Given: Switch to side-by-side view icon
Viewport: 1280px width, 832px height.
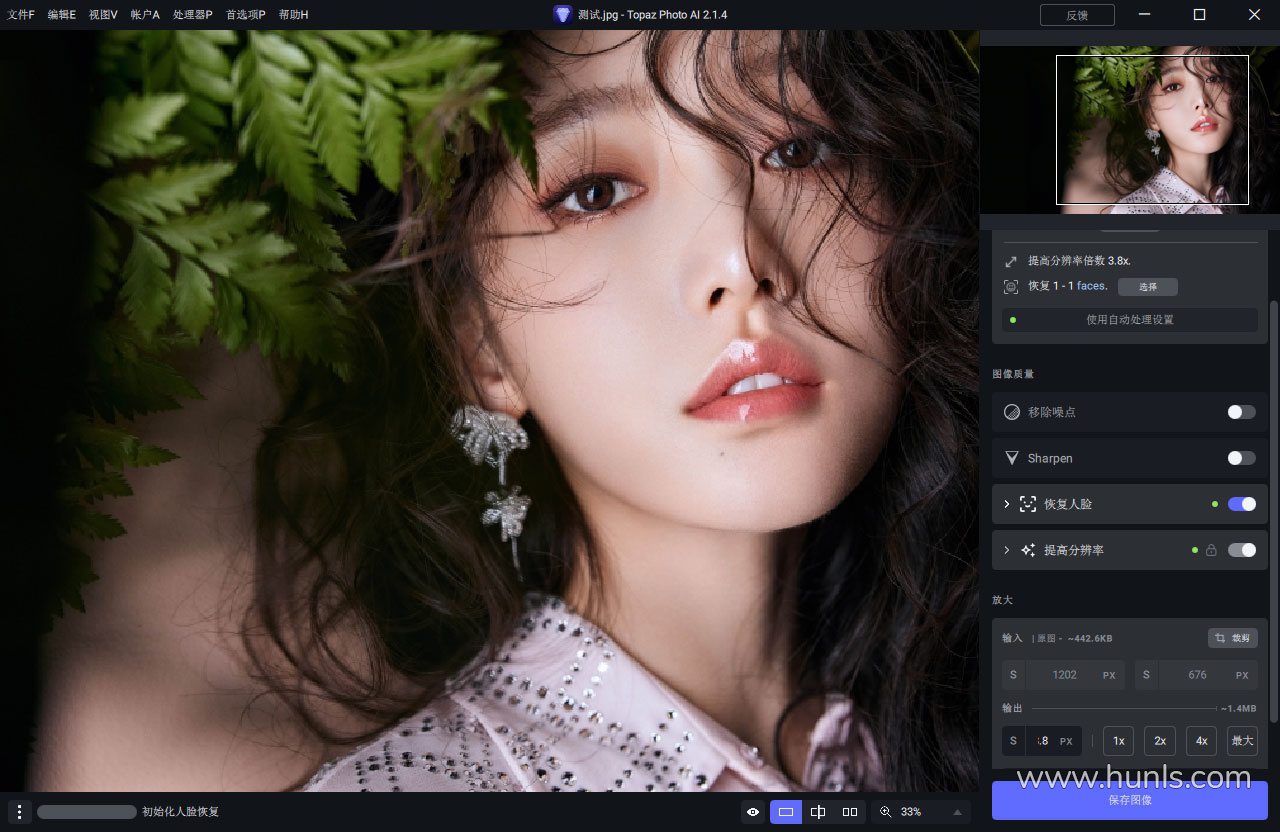Looking at the screenshot, I should tap(850, 812).
